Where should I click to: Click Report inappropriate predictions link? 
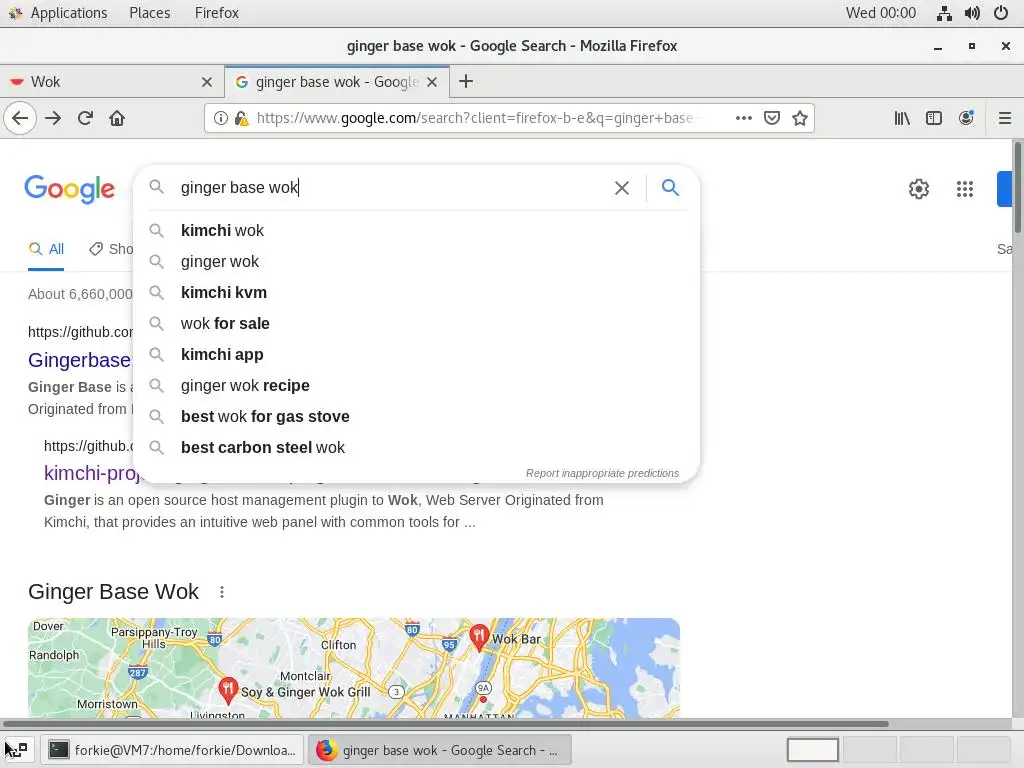[602, 473]
